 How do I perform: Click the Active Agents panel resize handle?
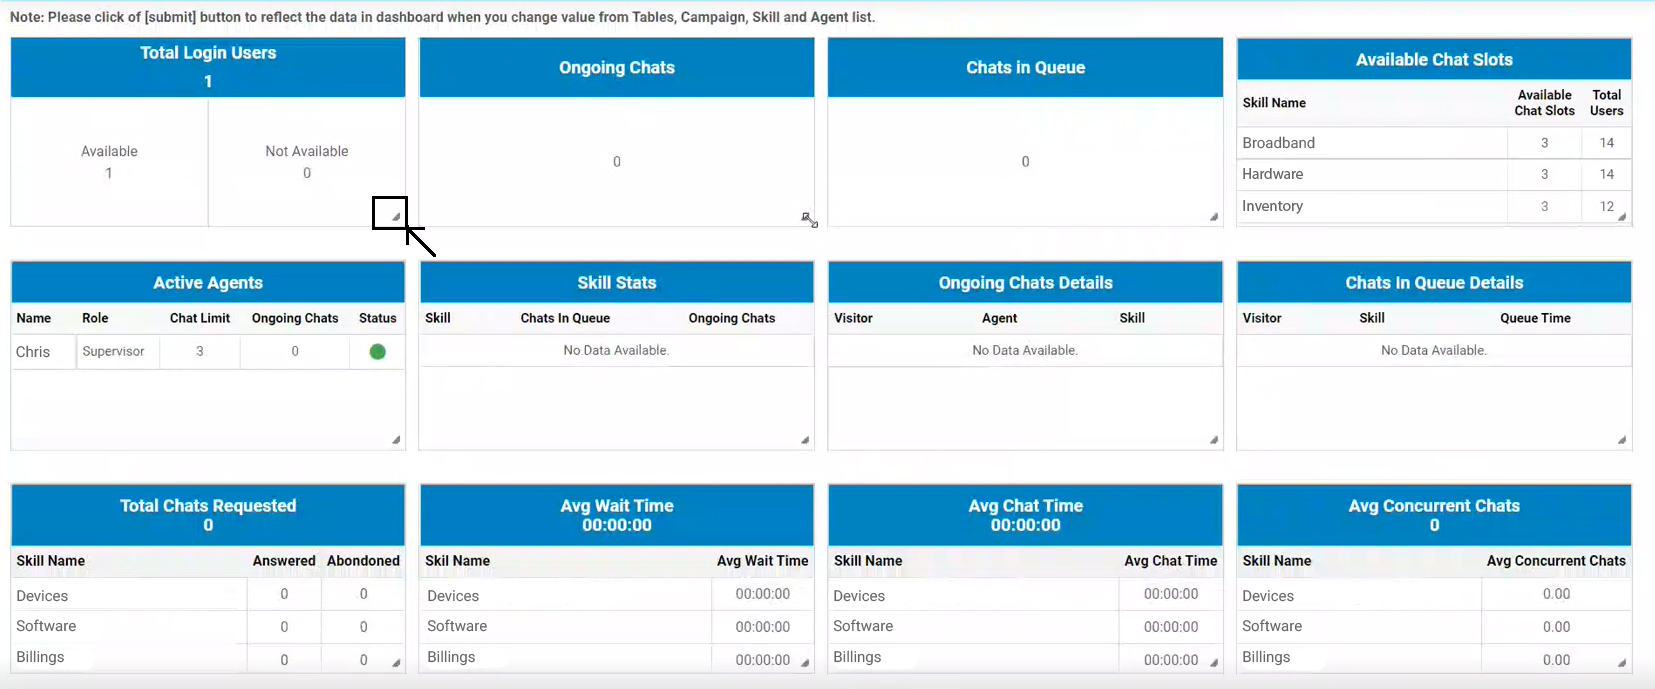tap(396, 440)
